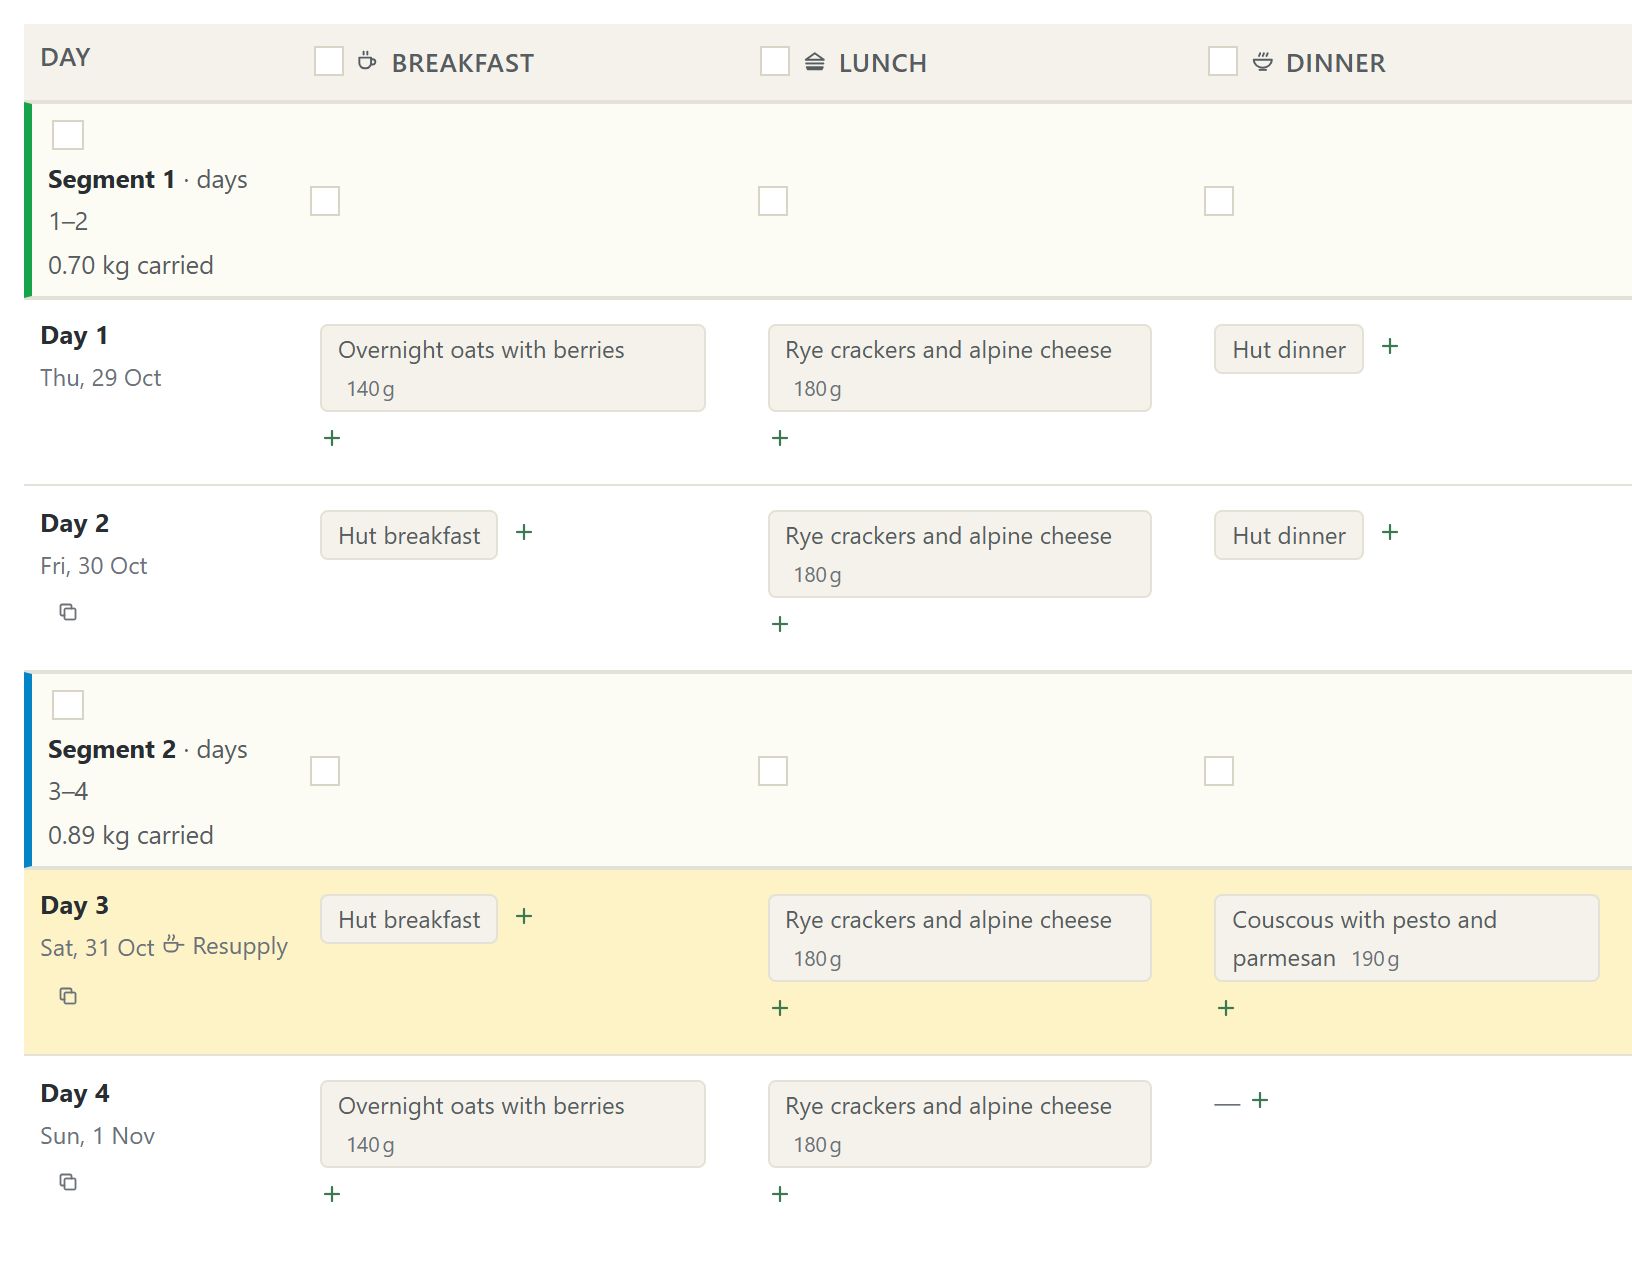1632x1264 pixels.
Task: Add dinner item beside Day 2 Hut dinner
Action: pos(1390,532)
